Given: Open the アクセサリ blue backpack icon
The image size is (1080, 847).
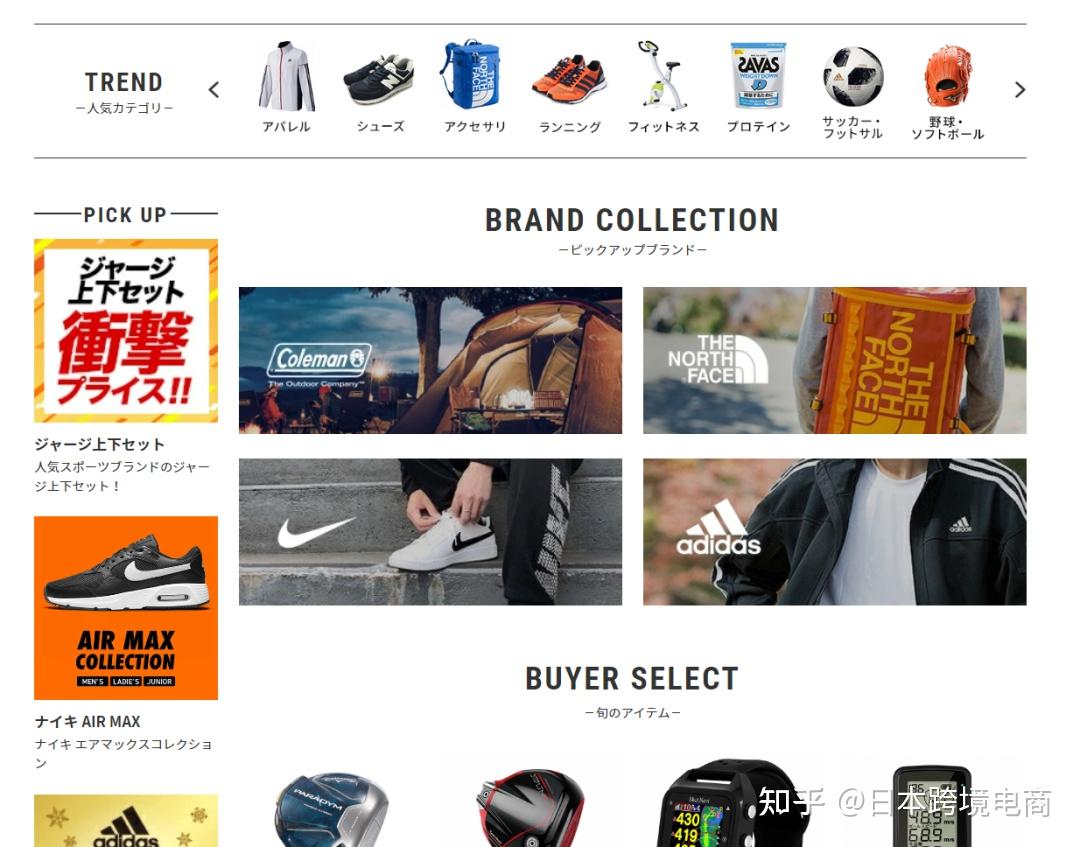Looking at the screenshot, I should tap(471, 74).
